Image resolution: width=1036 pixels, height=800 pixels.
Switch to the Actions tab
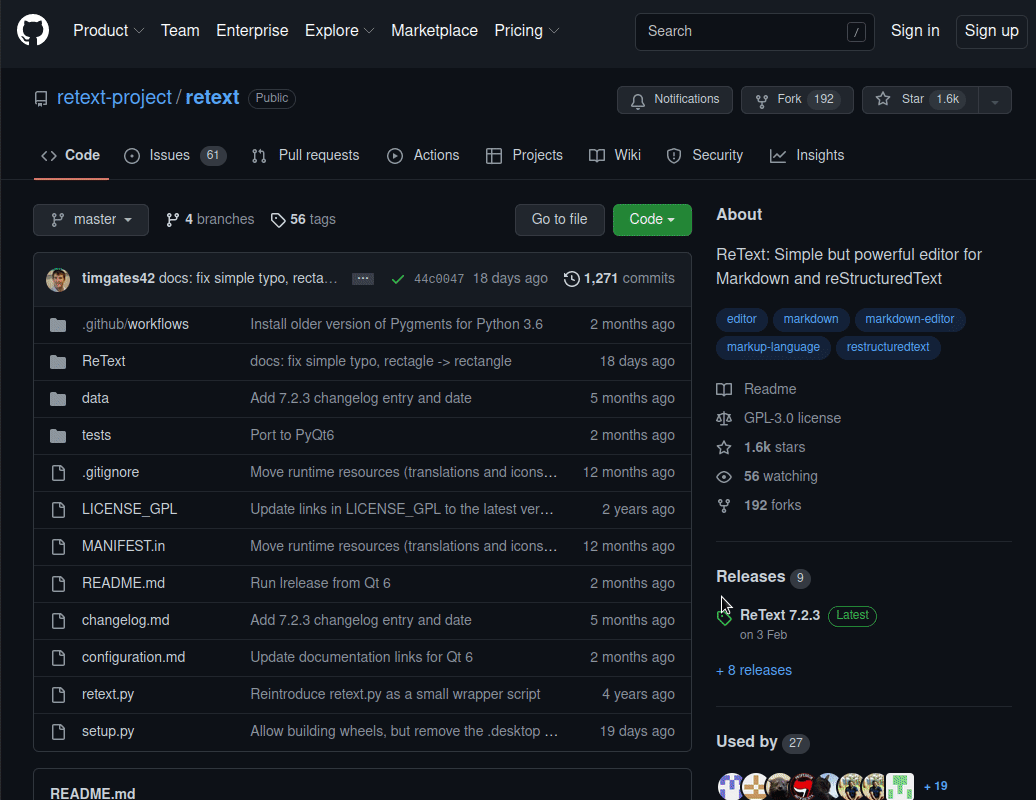[x=423, y=155]
